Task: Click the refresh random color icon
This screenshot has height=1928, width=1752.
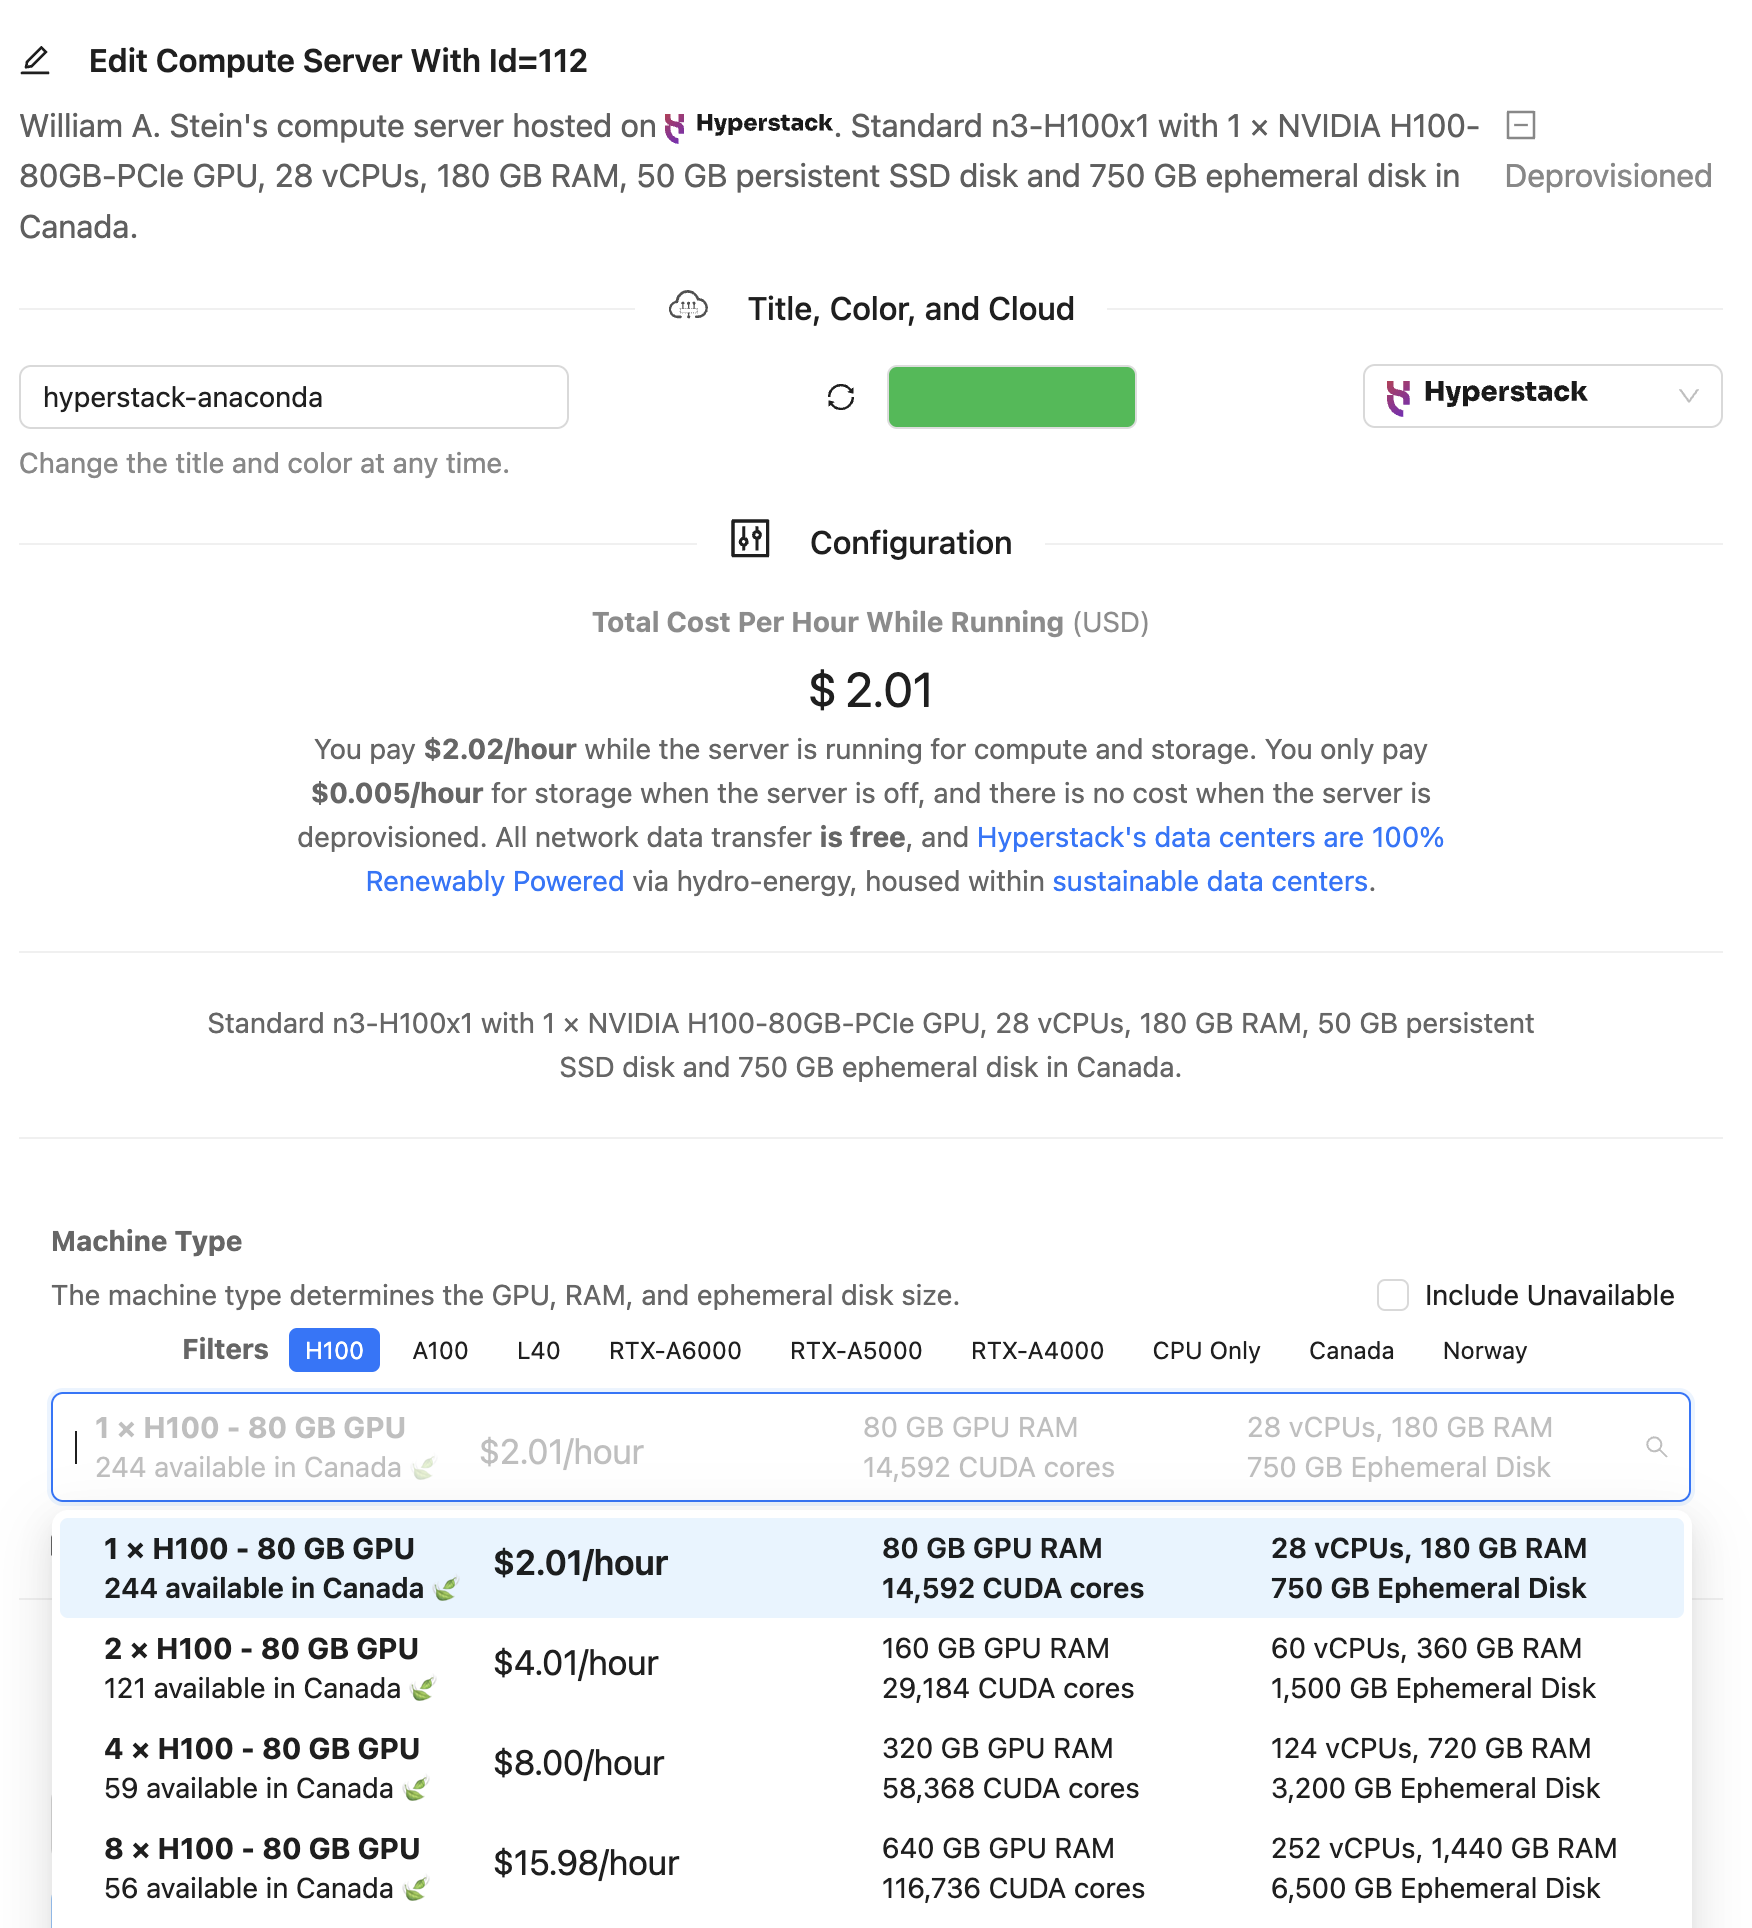Action: 841,397
